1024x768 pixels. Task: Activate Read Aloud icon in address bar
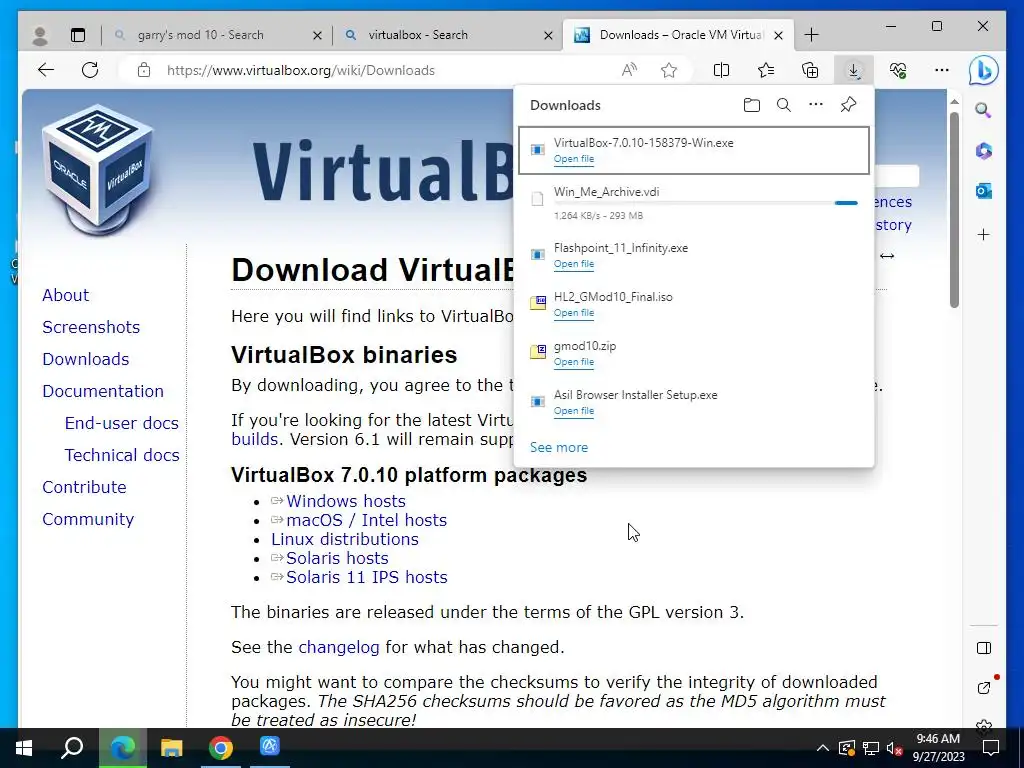629,70
